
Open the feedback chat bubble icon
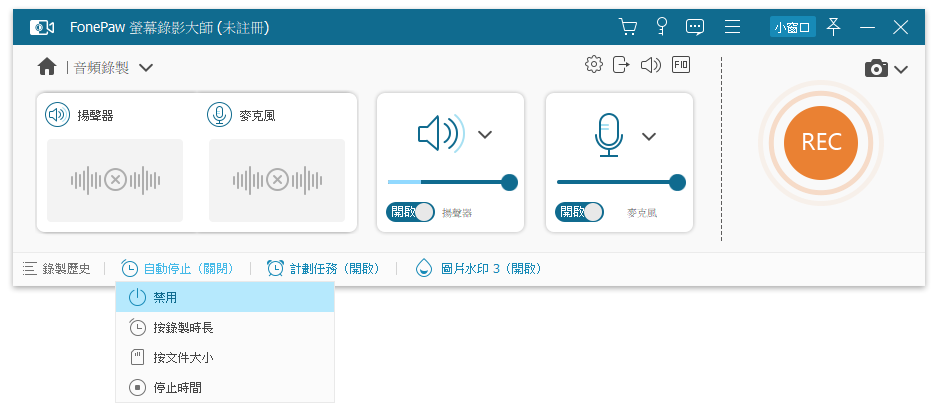(x=695, y=27)
